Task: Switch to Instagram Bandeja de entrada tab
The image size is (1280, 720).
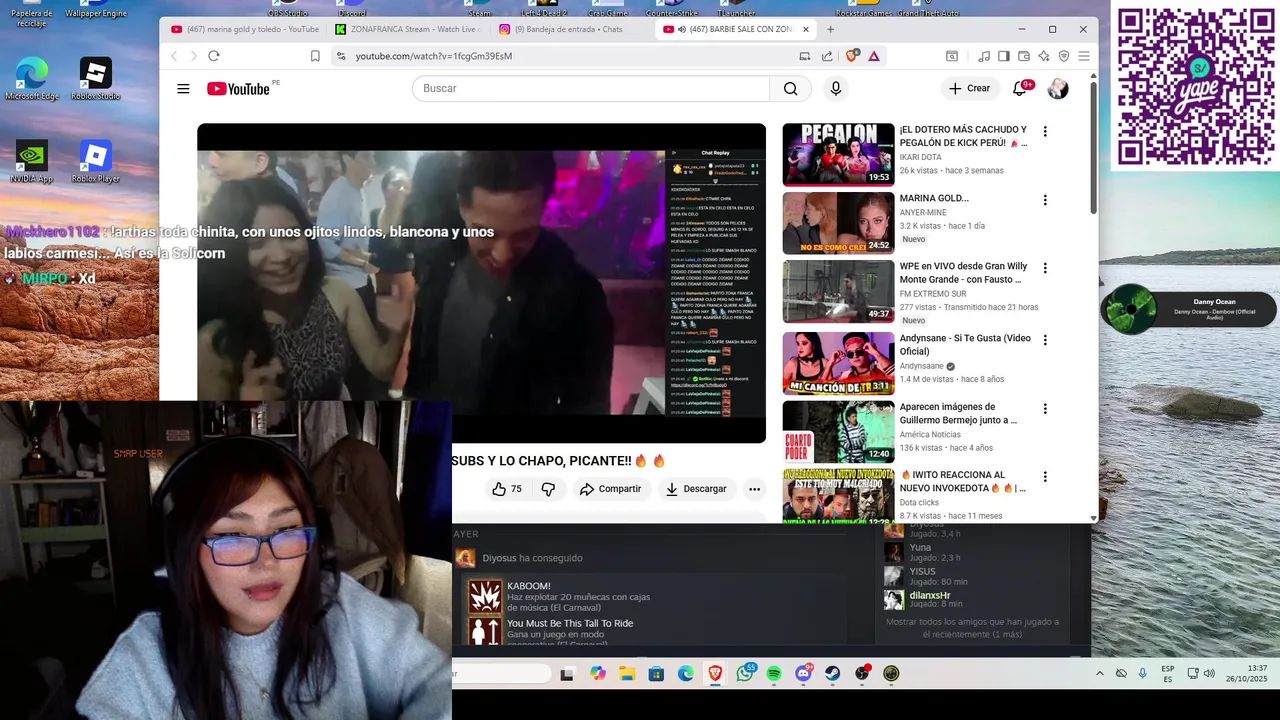Action: (x=570, y=29)
